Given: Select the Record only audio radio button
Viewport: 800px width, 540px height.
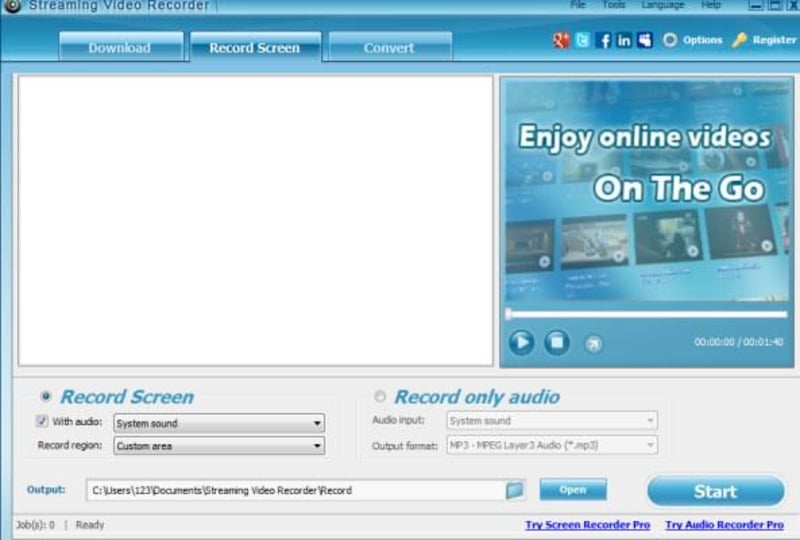Looking at the screenshot, I should [x=380, y=396].
